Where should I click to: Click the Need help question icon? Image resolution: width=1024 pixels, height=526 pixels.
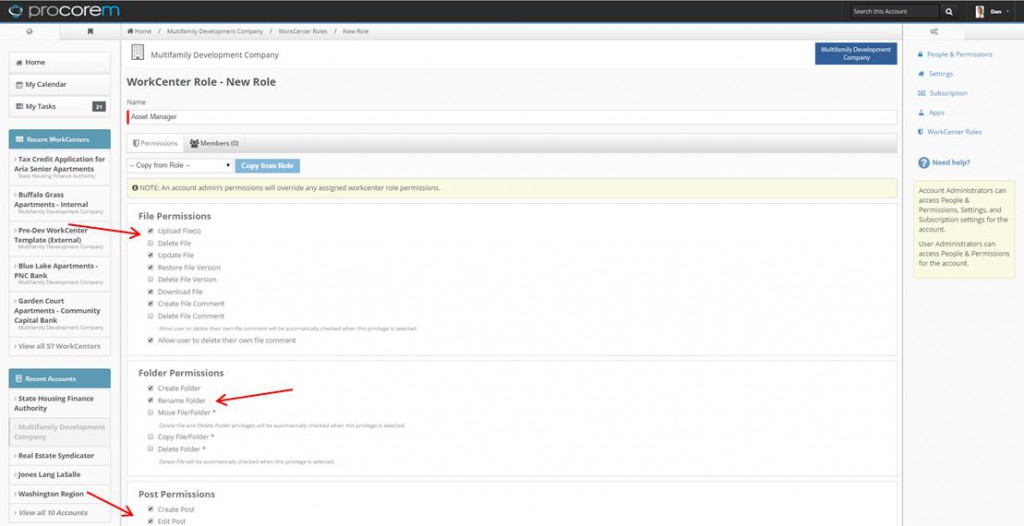point(923,163)
